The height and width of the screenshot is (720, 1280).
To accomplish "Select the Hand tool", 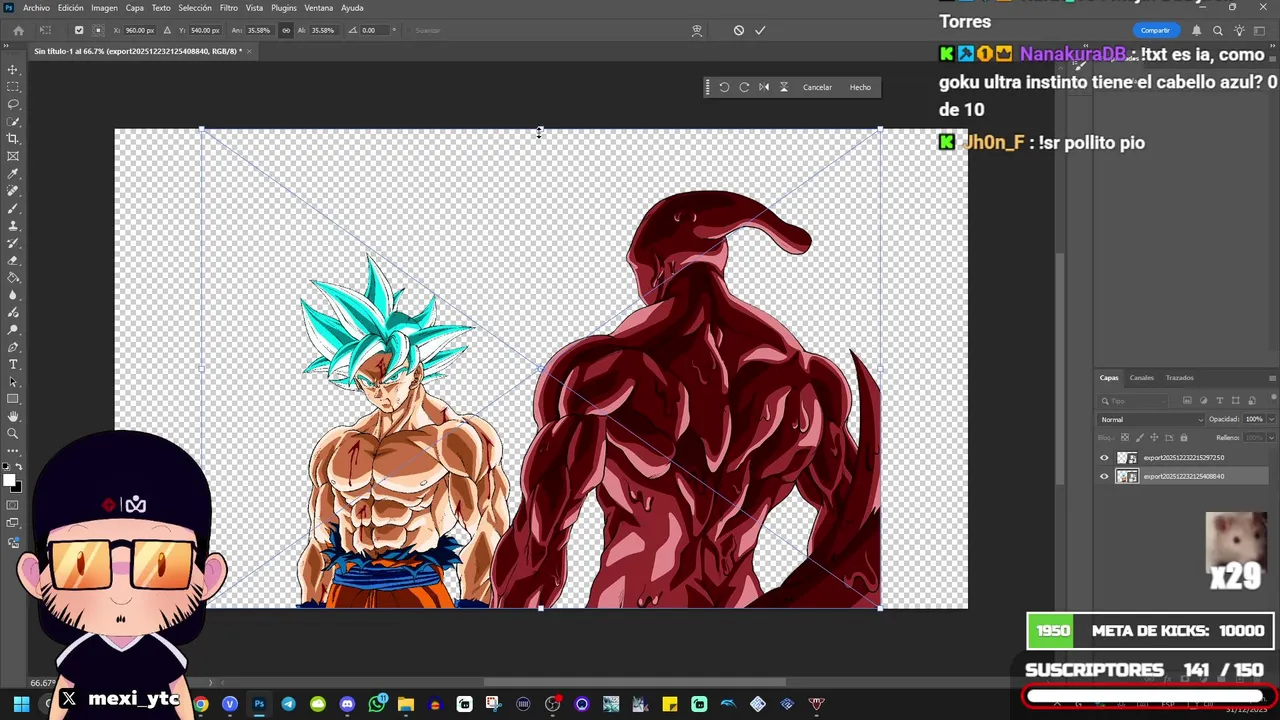I will click(x=13, y=416).
